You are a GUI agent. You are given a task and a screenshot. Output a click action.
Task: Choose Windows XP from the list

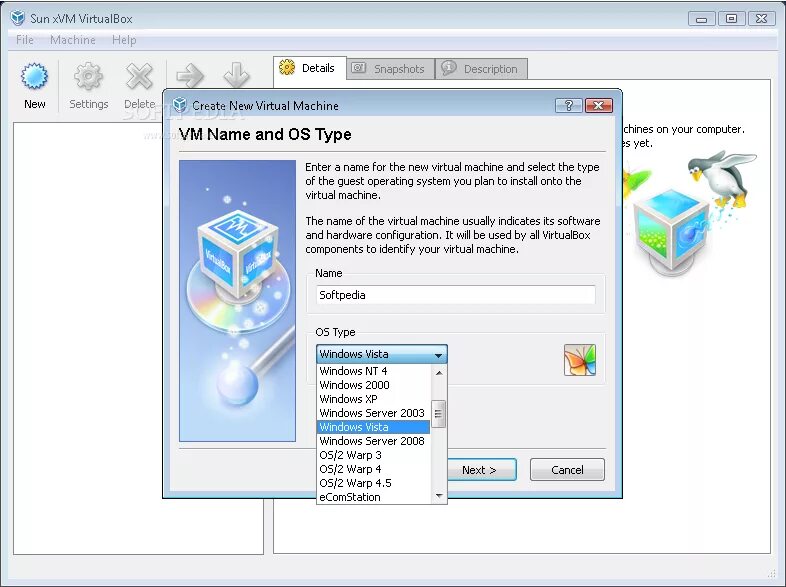[373, 399]
